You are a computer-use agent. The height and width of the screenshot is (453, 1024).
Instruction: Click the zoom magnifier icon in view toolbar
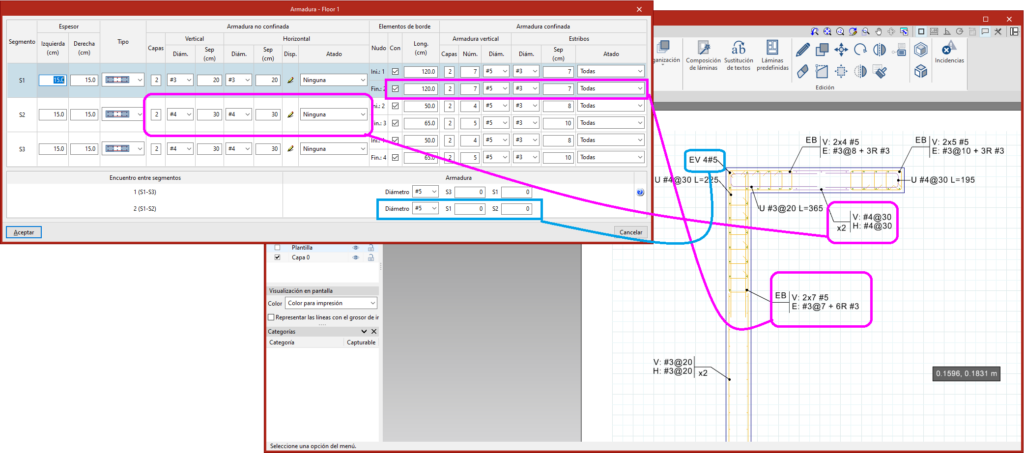[866, 31]
